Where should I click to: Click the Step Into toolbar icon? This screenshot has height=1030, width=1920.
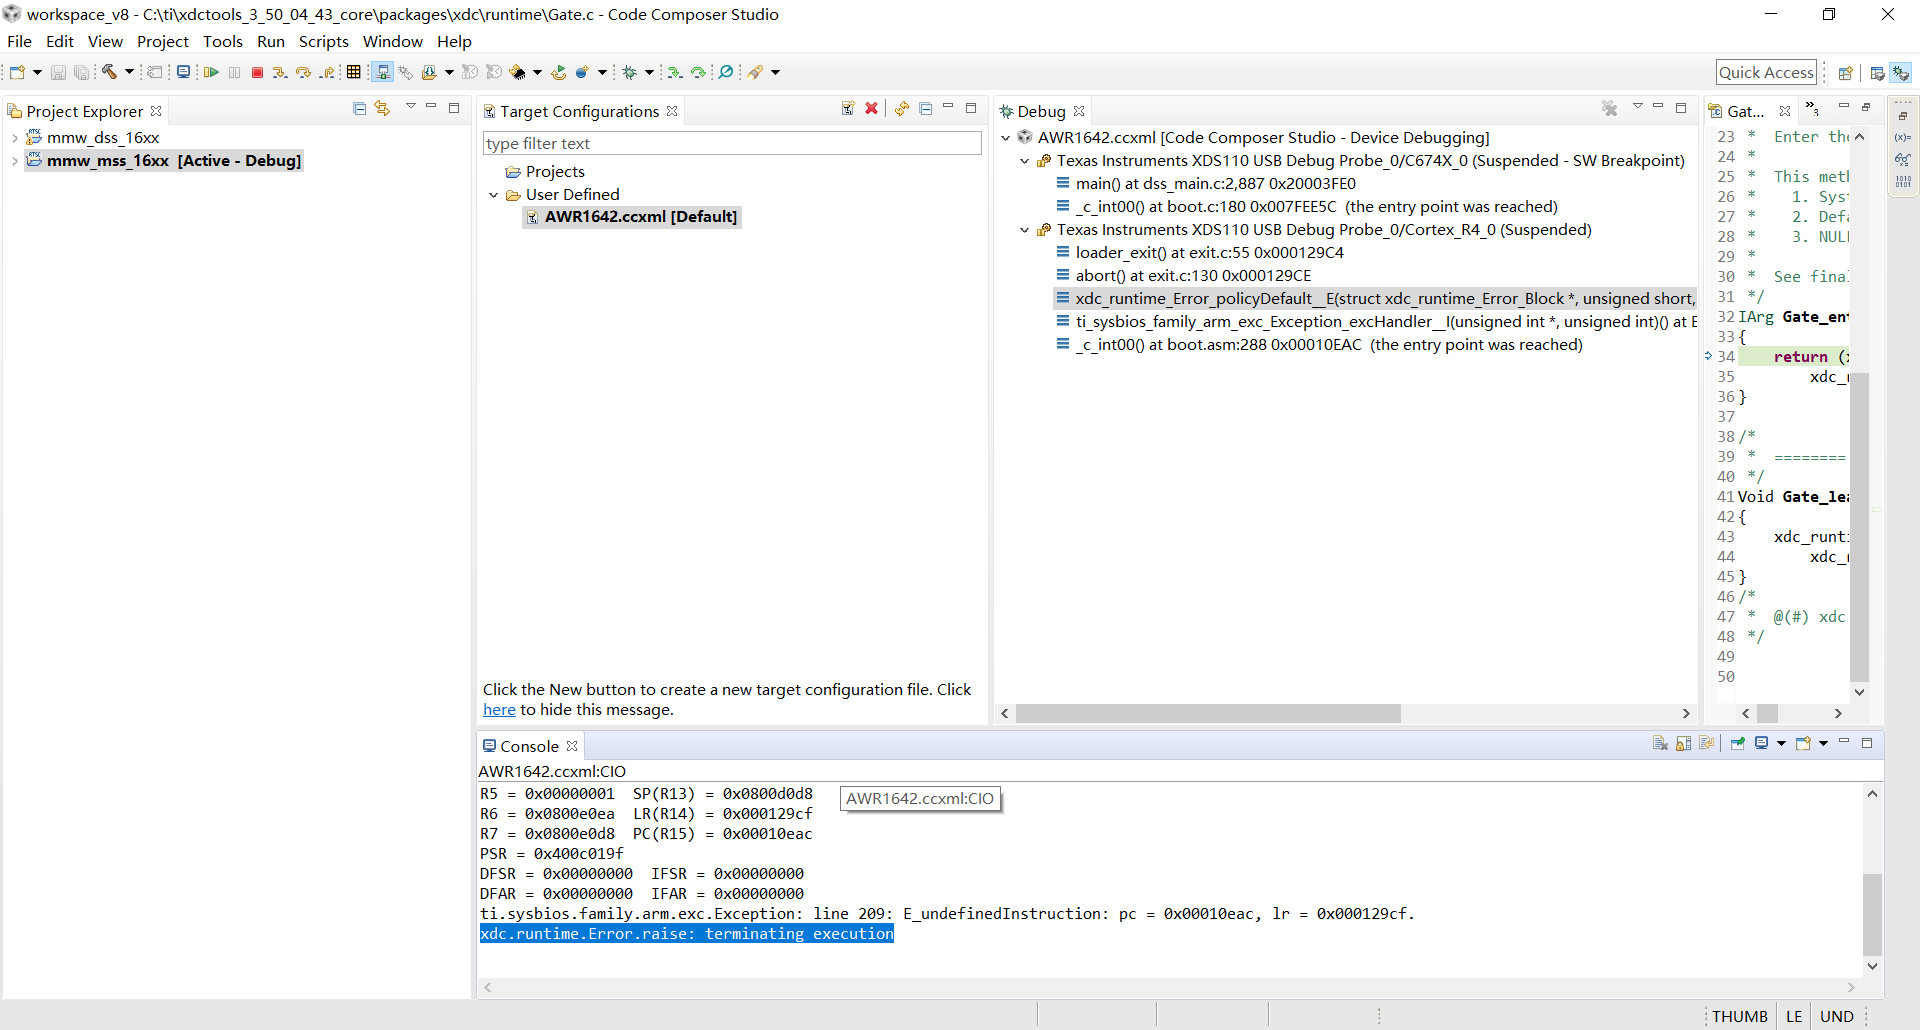point(280,72)
